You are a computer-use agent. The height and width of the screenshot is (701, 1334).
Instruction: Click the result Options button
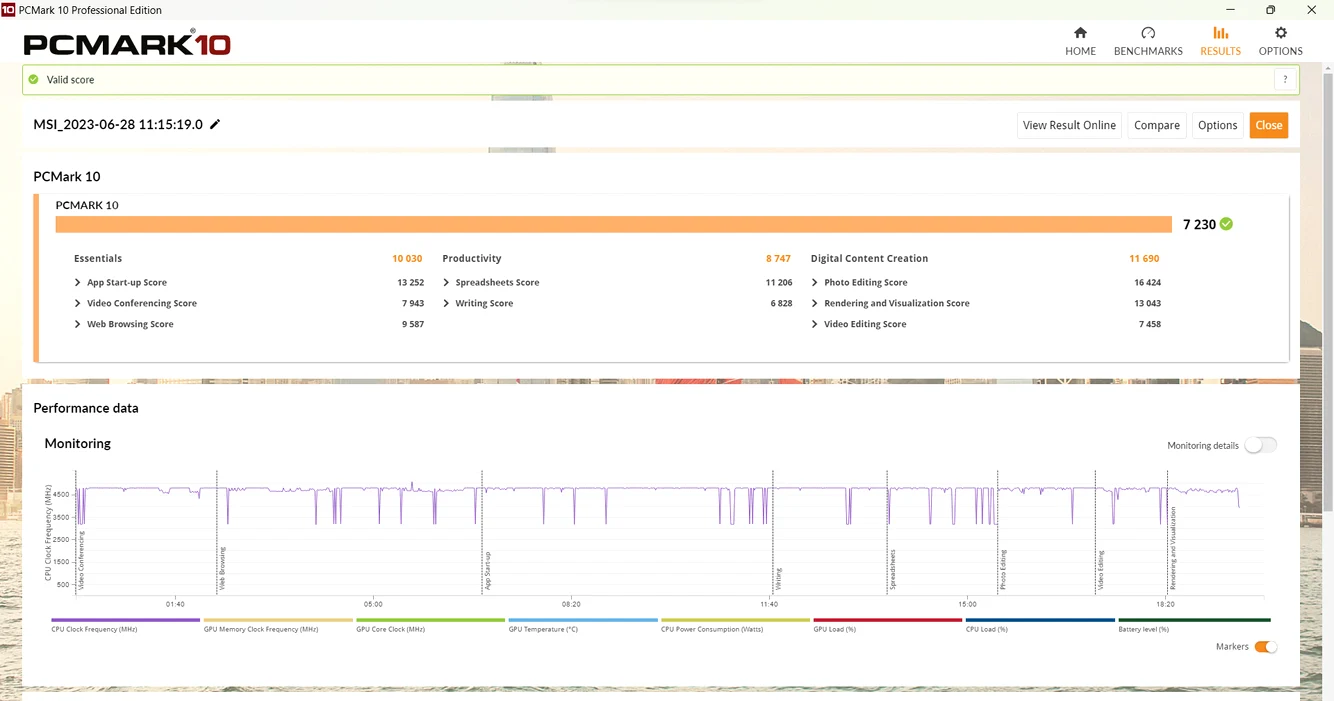pos(1217,125)
